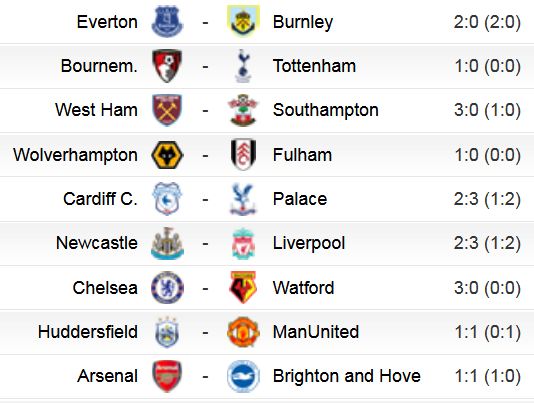The image size is (534, 403).
Task: Click the Everton club crest
Action: point(167,21)
